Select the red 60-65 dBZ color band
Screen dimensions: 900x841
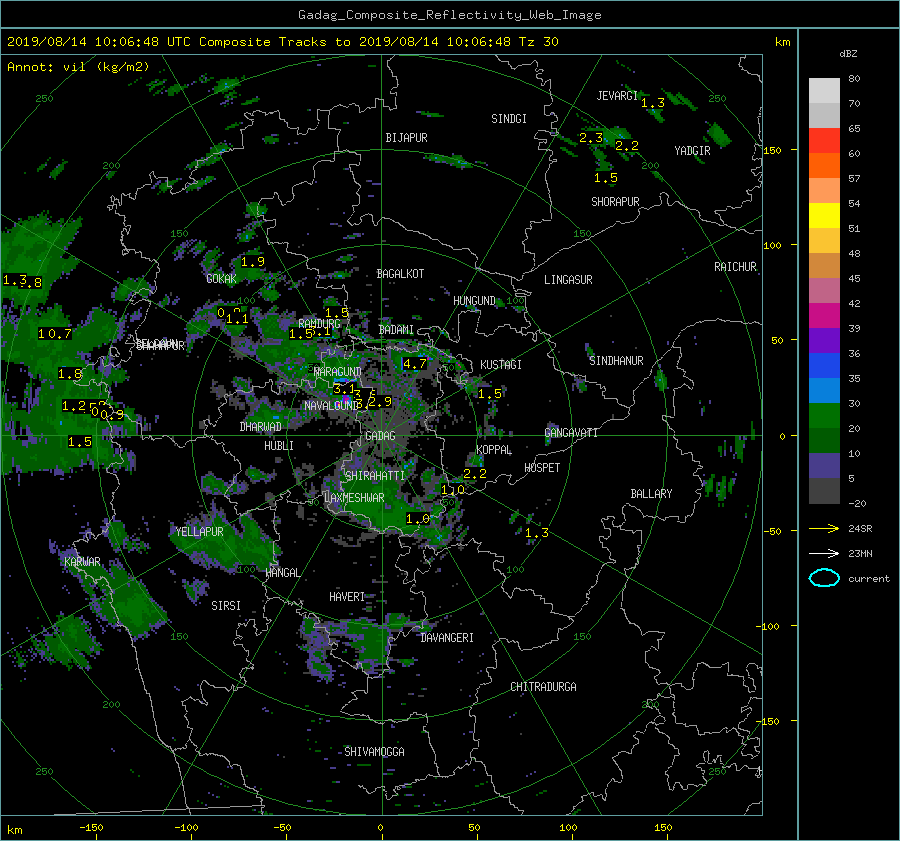click(824, 140)
